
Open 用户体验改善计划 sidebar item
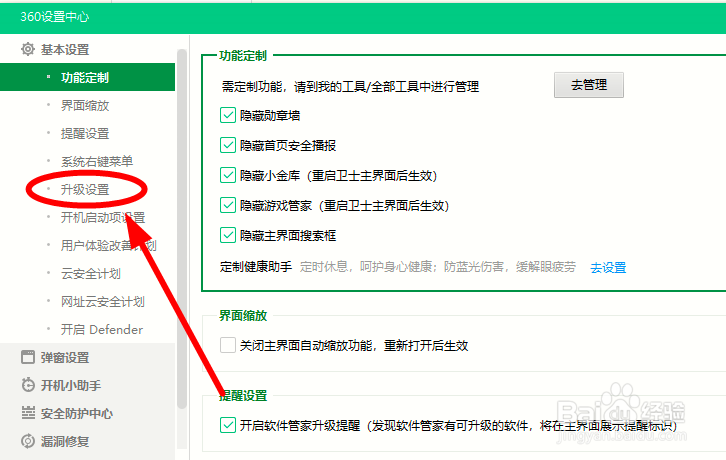[109, 246]
